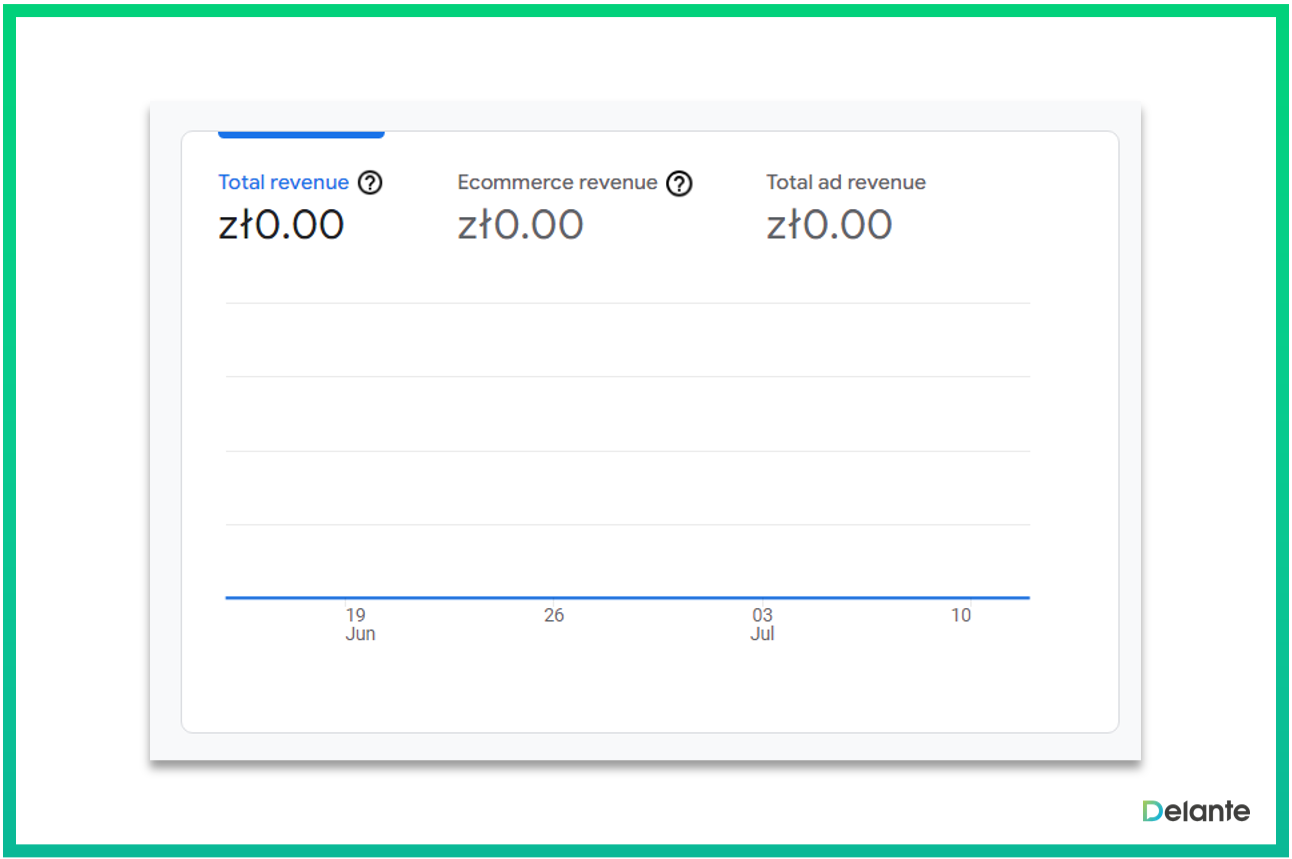Image resolution: width=1292 pixels, height=859 pixels.
Task: Click the Total ad revenue zł0.00 value
Action: point(829,225)
